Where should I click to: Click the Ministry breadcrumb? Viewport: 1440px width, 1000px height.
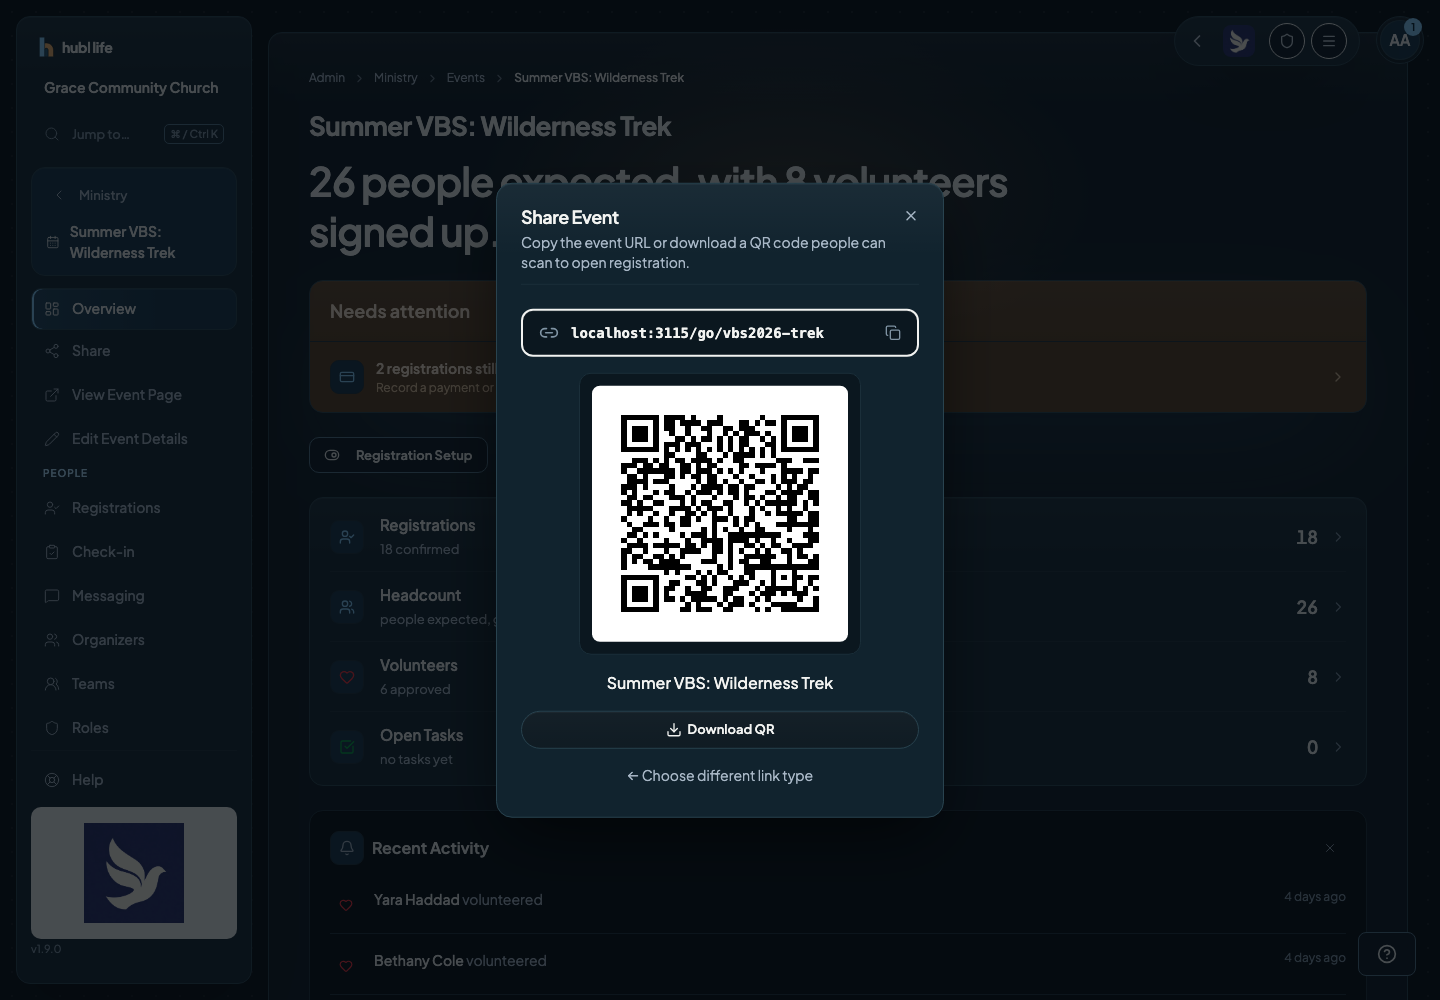pyautogui.click(x=396, y=78)
